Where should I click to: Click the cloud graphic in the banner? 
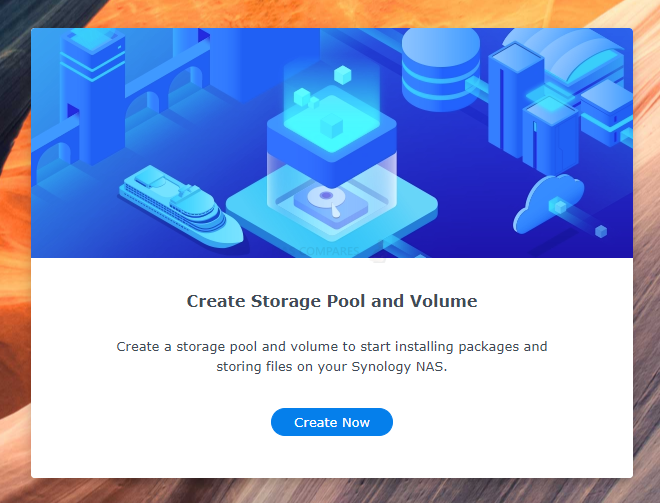(548, 204)
